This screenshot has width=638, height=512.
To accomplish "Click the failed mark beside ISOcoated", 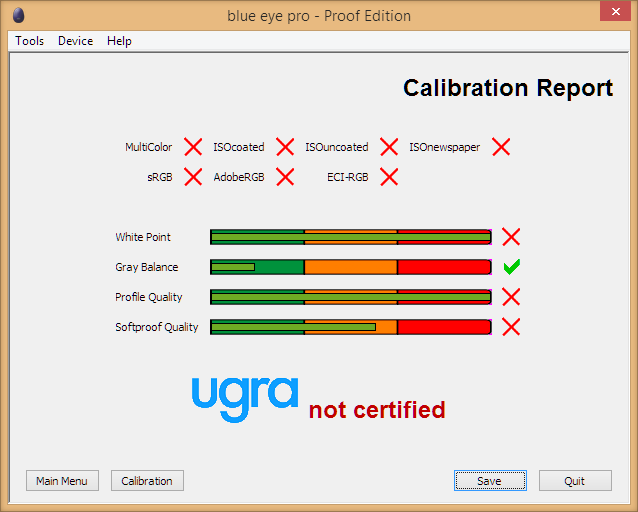I will coord(285,147).
